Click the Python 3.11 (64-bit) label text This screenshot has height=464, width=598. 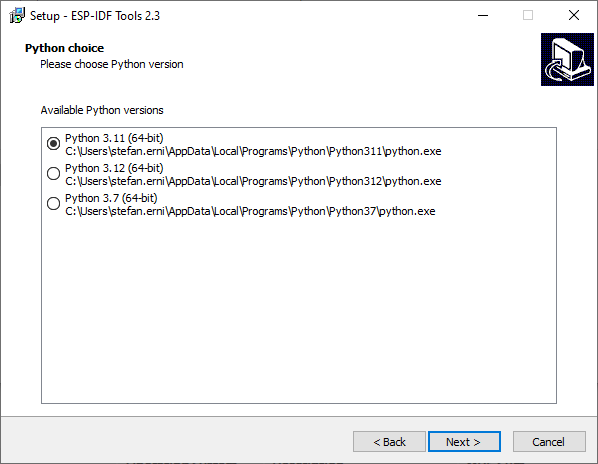(114, 138)
